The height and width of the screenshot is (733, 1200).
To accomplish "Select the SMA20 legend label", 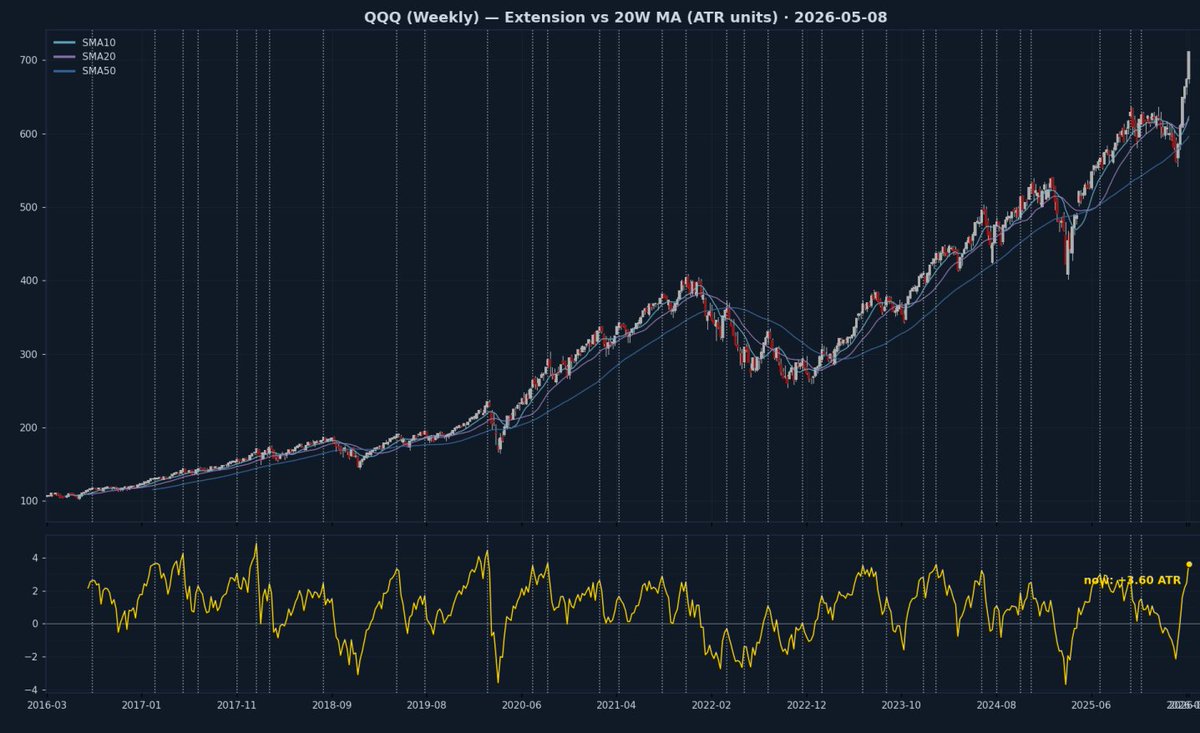I will 99,57.
